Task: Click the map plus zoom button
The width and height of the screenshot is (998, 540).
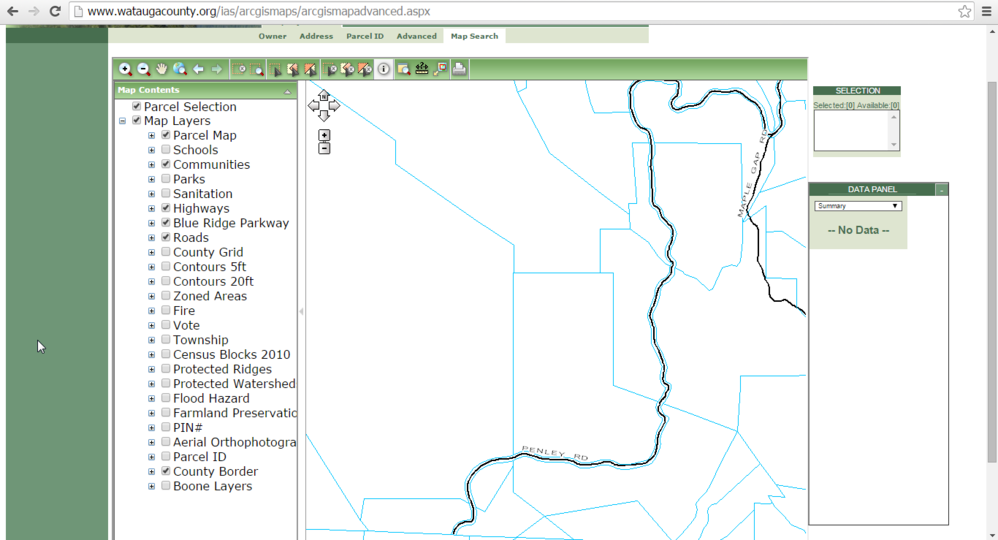Action: pyautogui.click(x=324, y=135)
